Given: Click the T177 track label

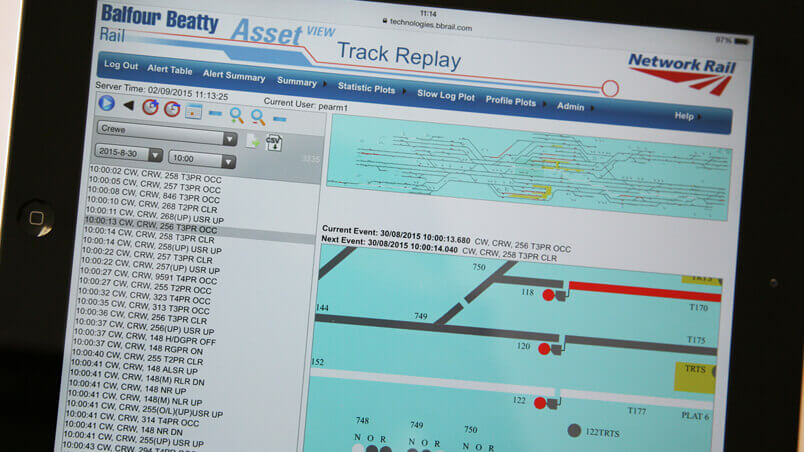Looking at the screenshot, I should pos(637,410).
